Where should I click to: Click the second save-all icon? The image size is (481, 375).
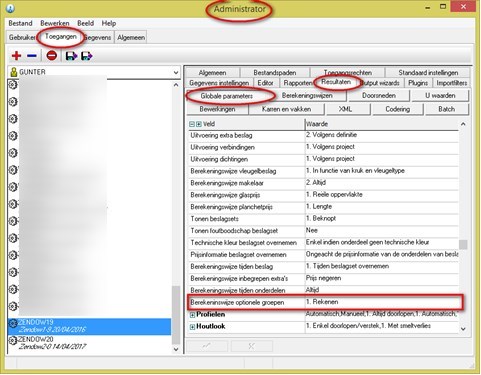87,56
